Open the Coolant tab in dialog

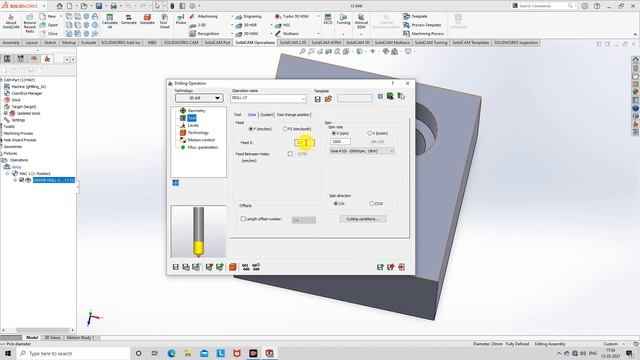pos(267,115)
